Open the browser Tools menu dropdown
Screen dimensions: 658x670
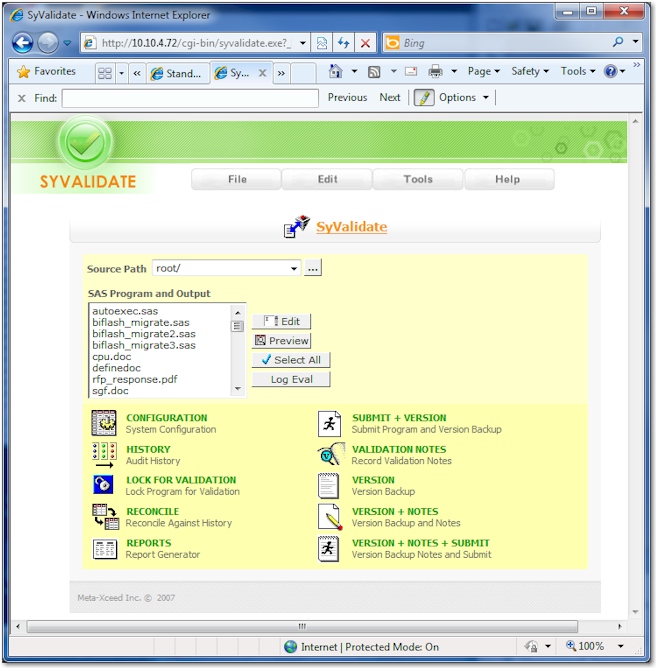(x=578, y=71)
